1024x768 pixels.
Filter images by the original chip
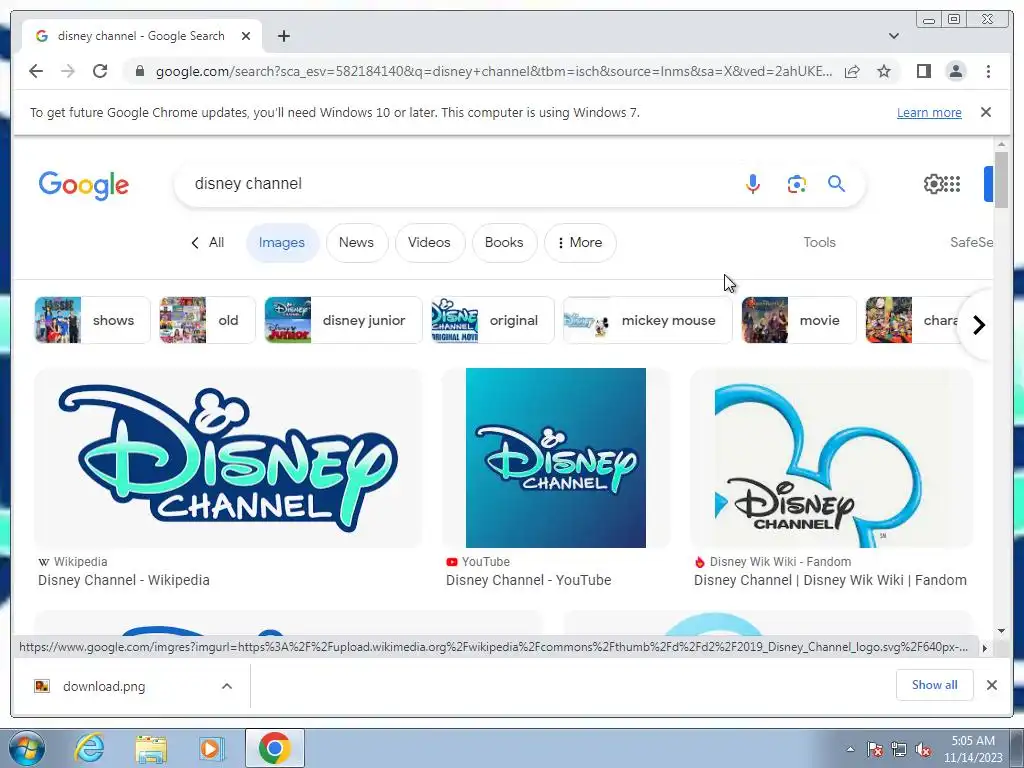492,320
